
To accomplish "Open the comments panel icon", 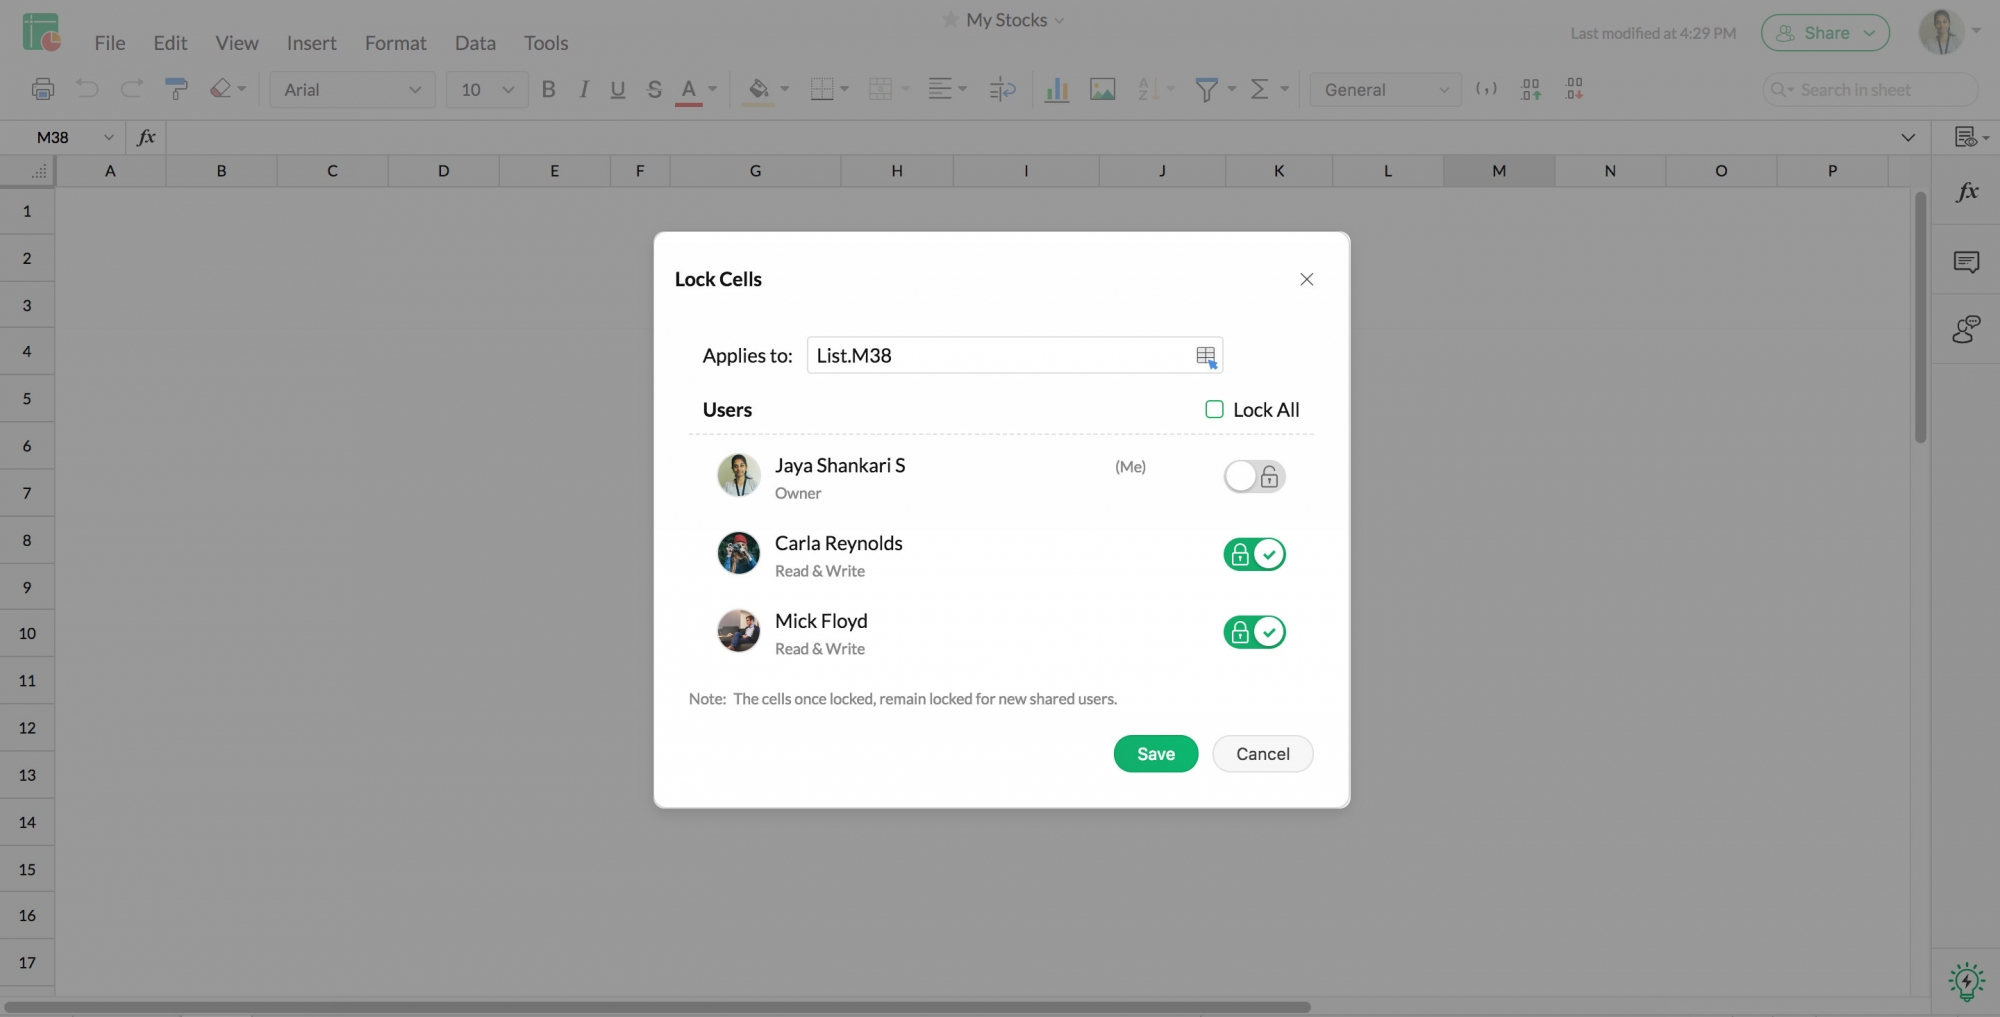I will click(1966, 262).
